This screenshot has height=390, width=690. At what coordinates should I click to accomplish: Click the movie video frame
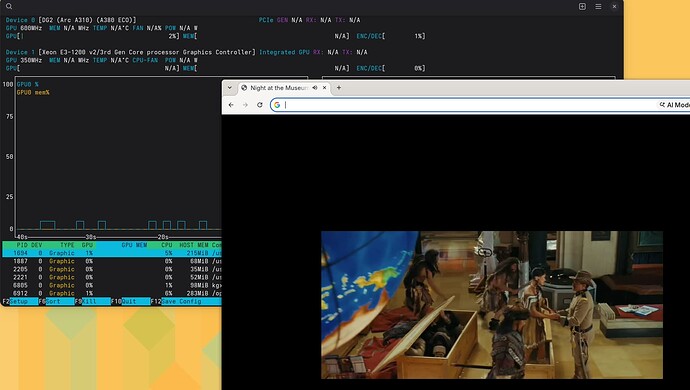tap(492, 305)
